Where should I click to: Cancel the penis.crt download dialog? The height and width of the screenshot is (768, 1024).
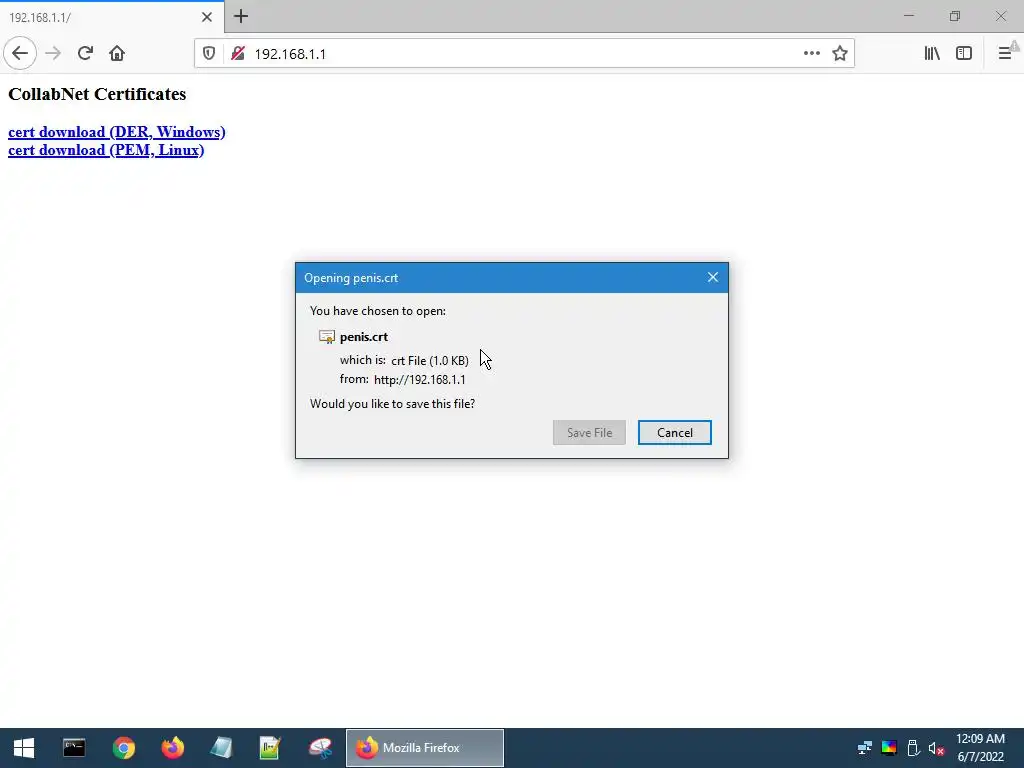coord(675,432)
